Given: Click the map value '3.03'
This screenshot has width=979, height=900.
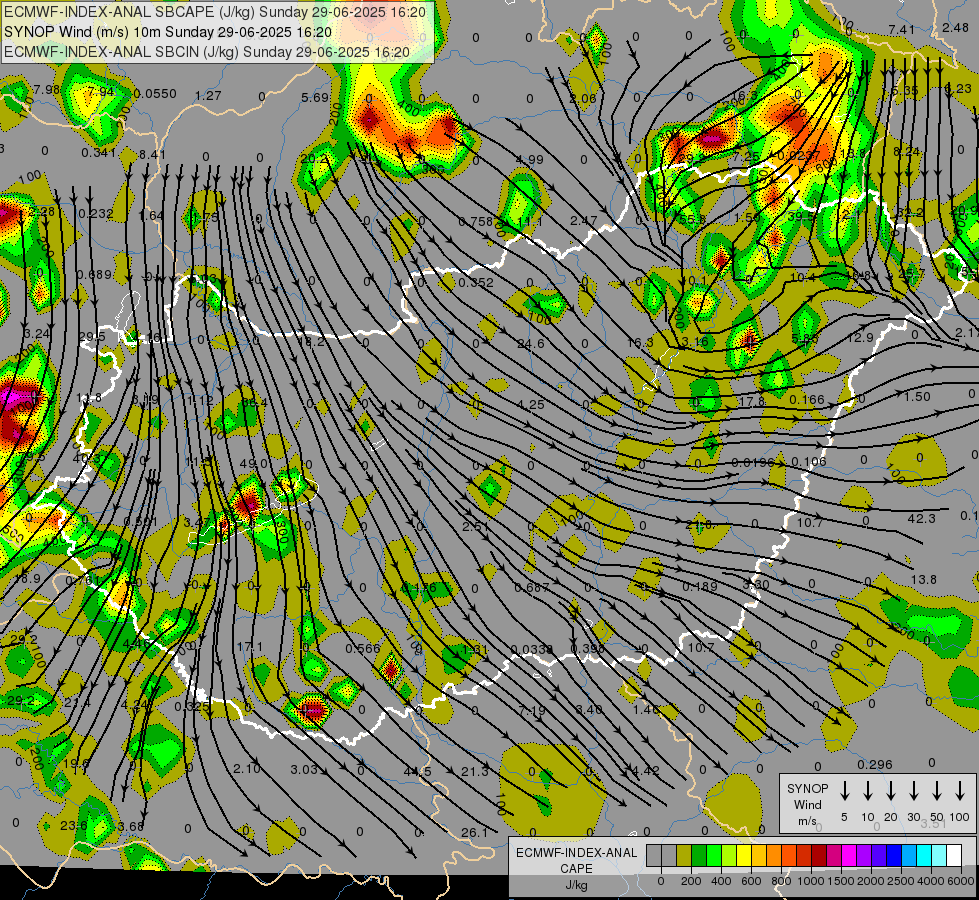Looking at the screenshot, I should coord(304,769).
